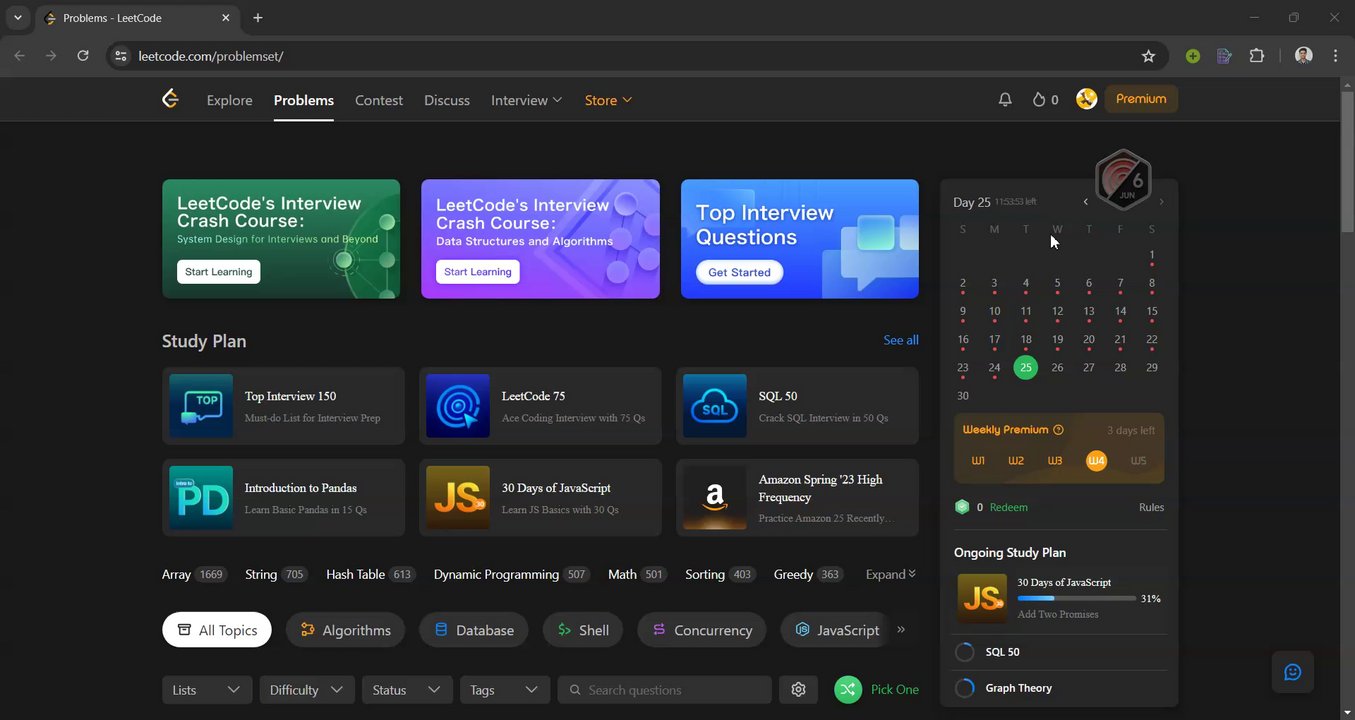The height and width of the screenshot is (720, 1355).
Task: Select day 25 on the calendar
Action: [x=1025, y=367]
